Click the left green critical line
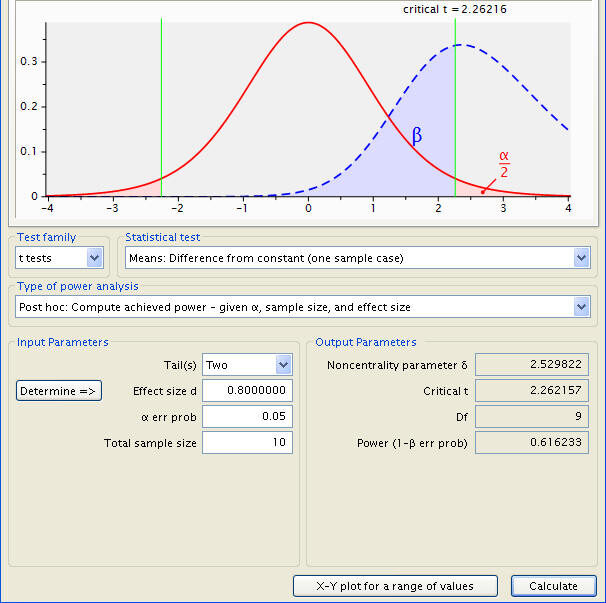Viewport: 606px width, 603px height. (161, 107)
